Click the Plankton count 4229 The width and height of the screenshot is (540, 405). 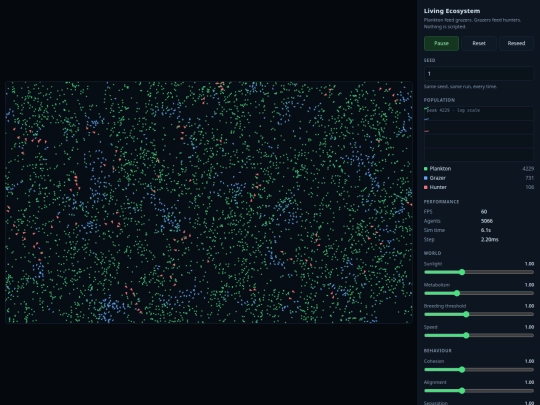click(528, 169)
